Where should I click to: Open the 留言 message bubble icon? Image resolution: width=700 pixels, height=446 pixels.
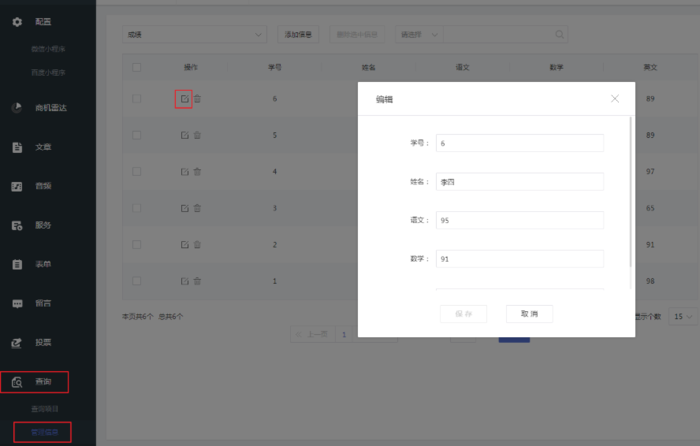(x=17, y=304)
